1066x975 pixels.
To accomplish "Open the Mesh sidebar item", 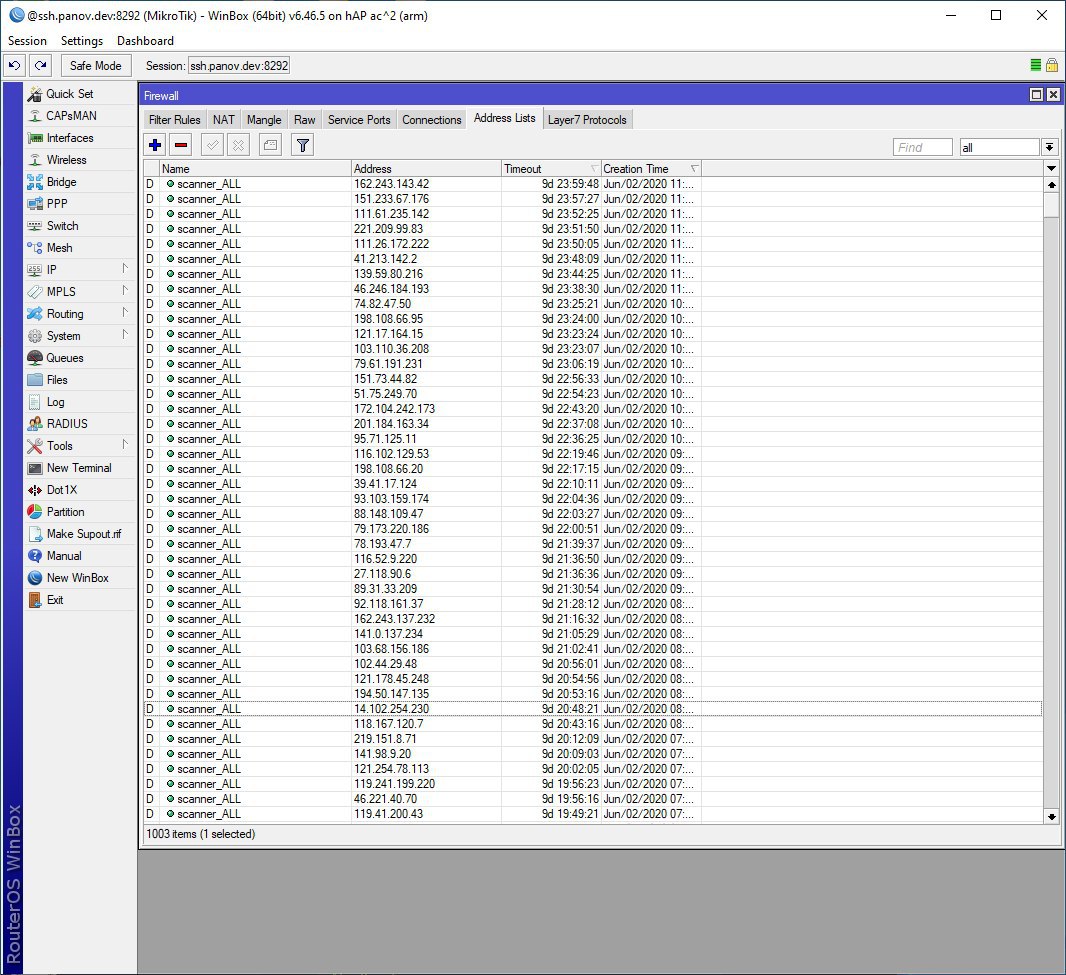I will tap(80, 247).
